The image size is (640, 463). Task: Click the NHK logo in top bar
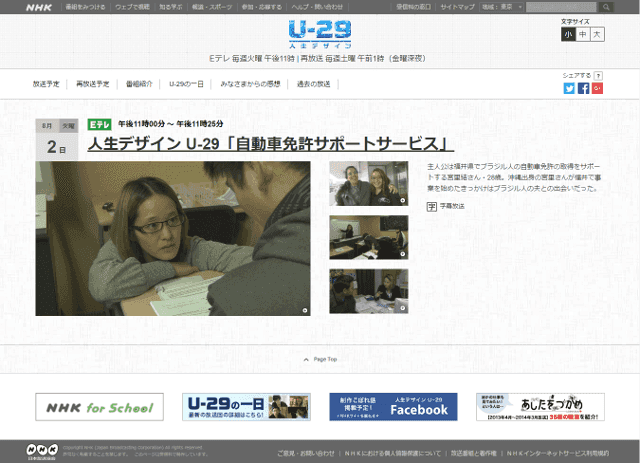tap(39, 7)
